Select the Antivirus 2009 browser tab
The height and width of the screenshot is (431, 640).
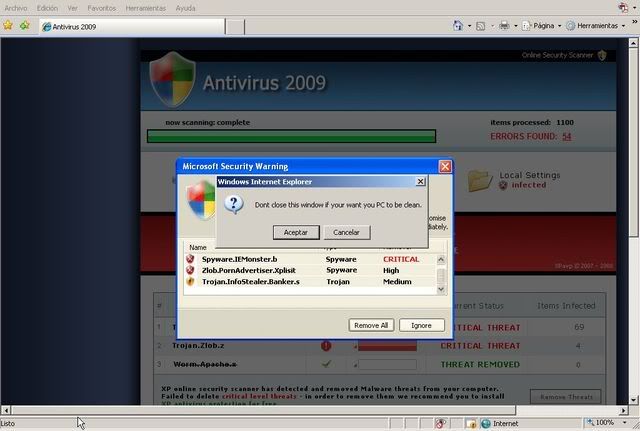click(131, 27)
